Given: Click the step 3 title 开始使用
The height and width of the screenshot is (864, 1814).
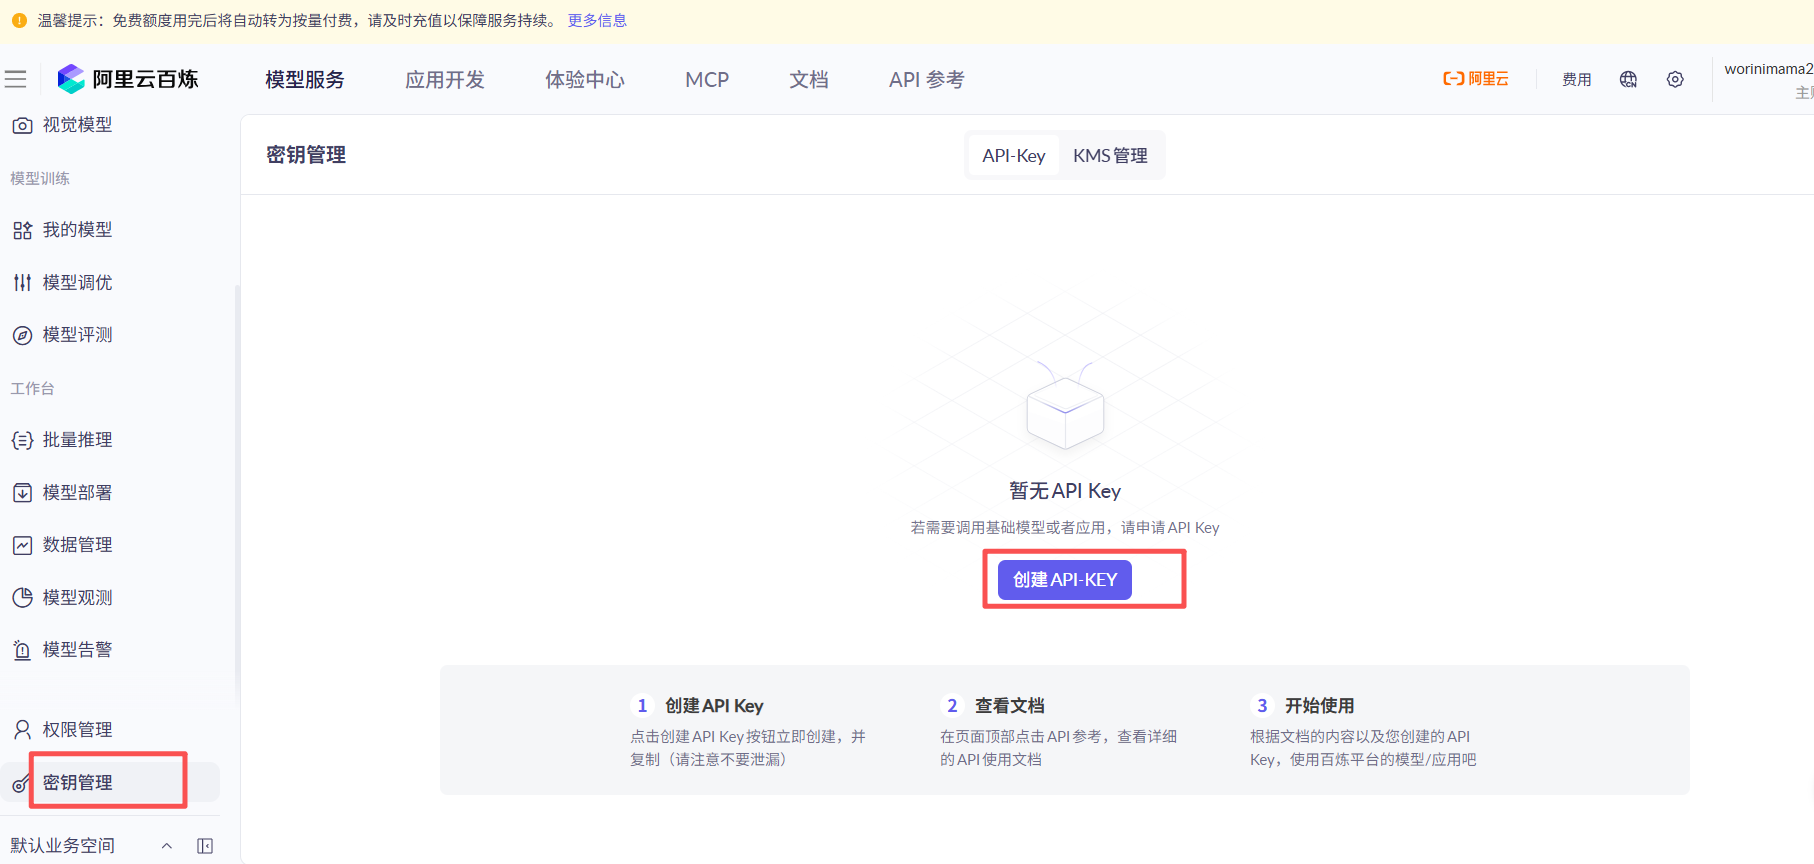Looking at the screenshot, I should 1320,706.
